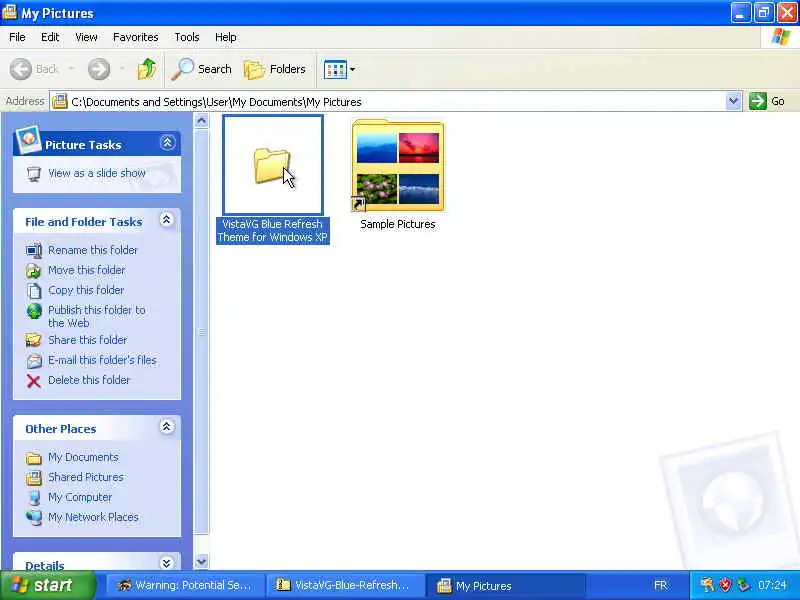
Task: Click the globe Publish icon
Action: pyautogui.click(x=34, y=311)
